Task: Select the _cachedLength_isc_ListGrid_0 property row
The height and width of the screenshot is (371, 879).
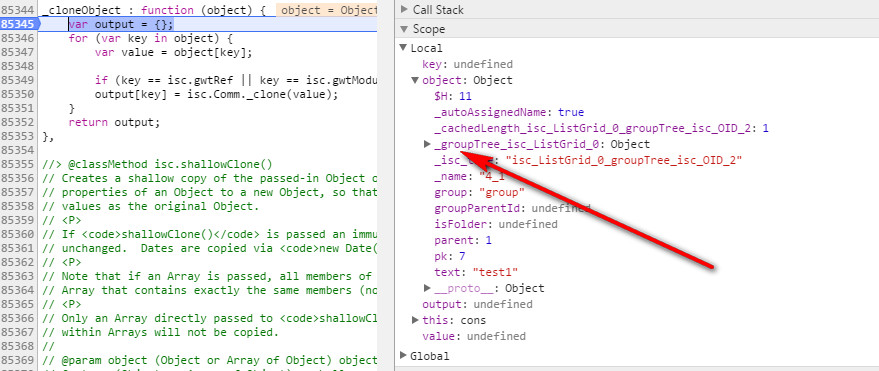Action: [601, 128]
